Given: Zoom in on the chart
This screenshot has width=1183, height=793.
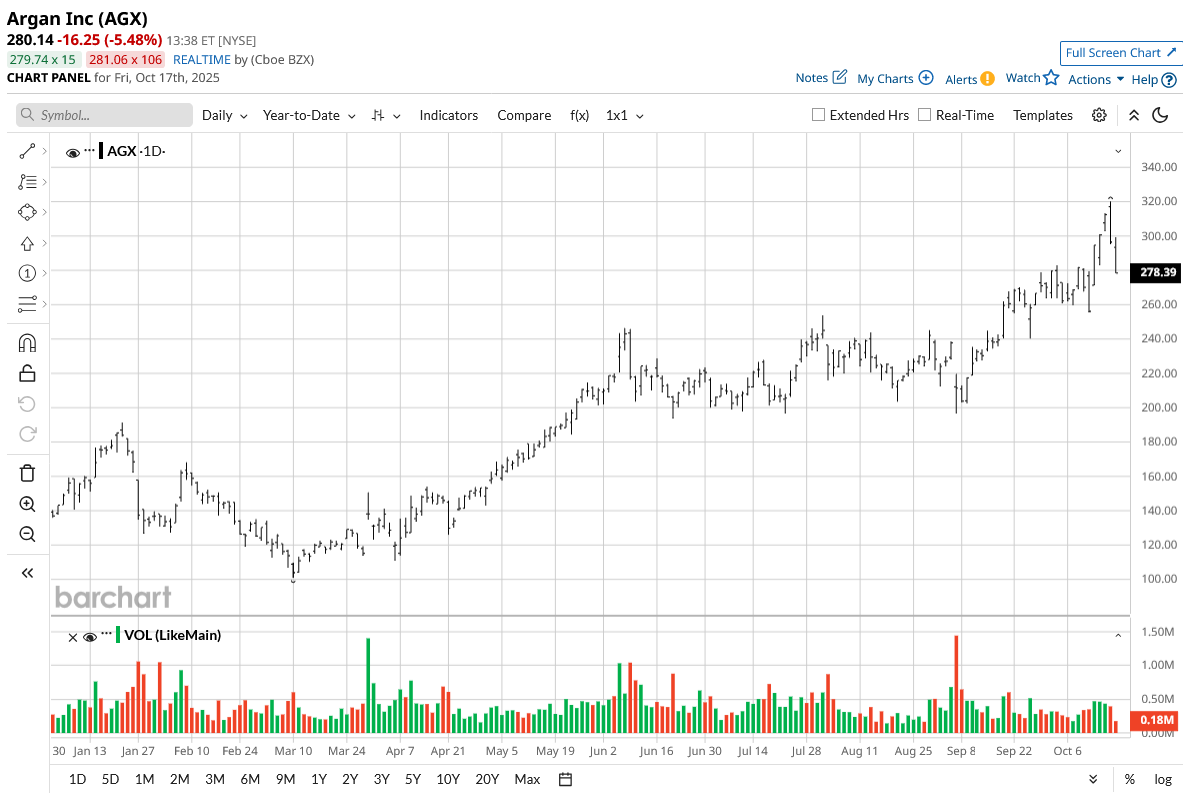Looking at the screenshot, I should (27, 504).
